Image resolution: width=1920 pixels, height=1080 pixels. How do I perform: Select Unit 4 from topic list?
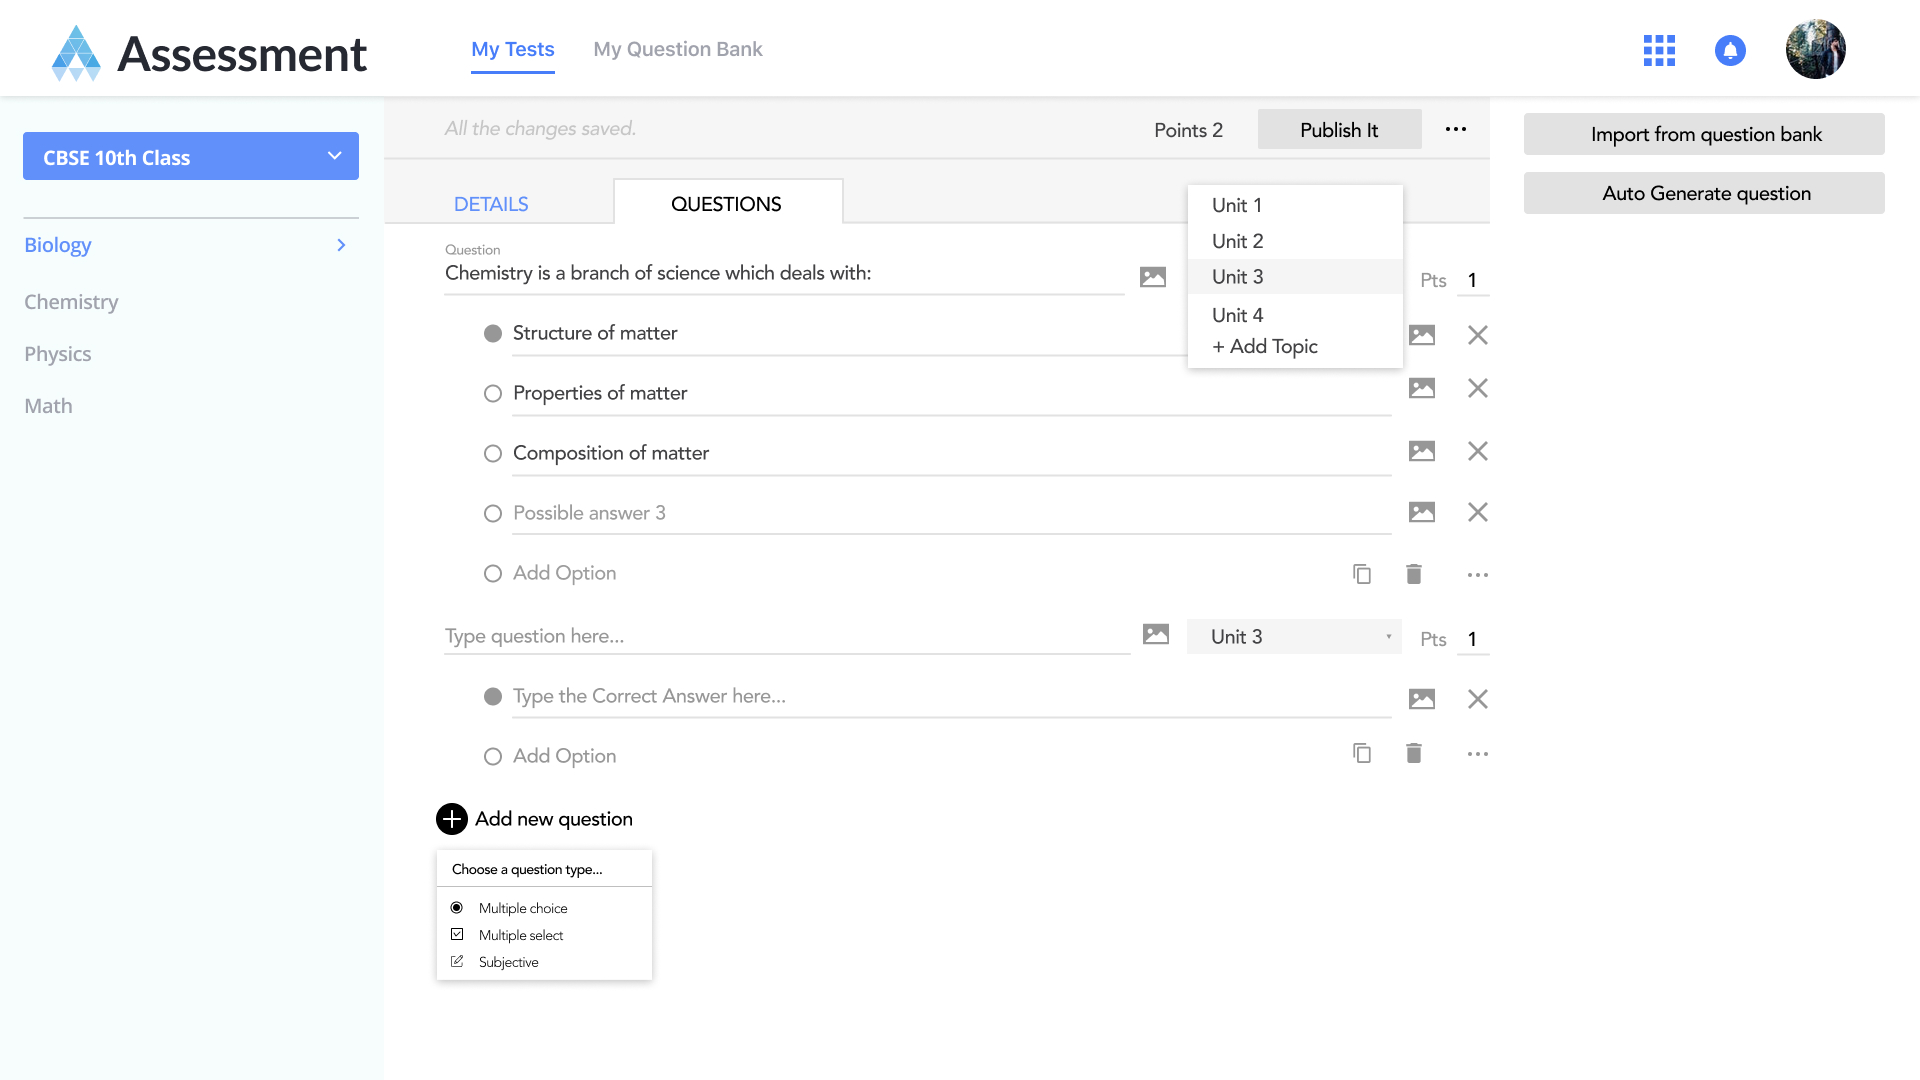(x=1237, y=315)
